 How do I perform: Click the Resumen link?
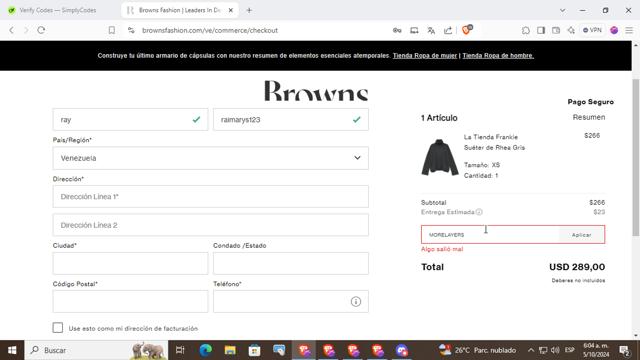tap(589, 117)
